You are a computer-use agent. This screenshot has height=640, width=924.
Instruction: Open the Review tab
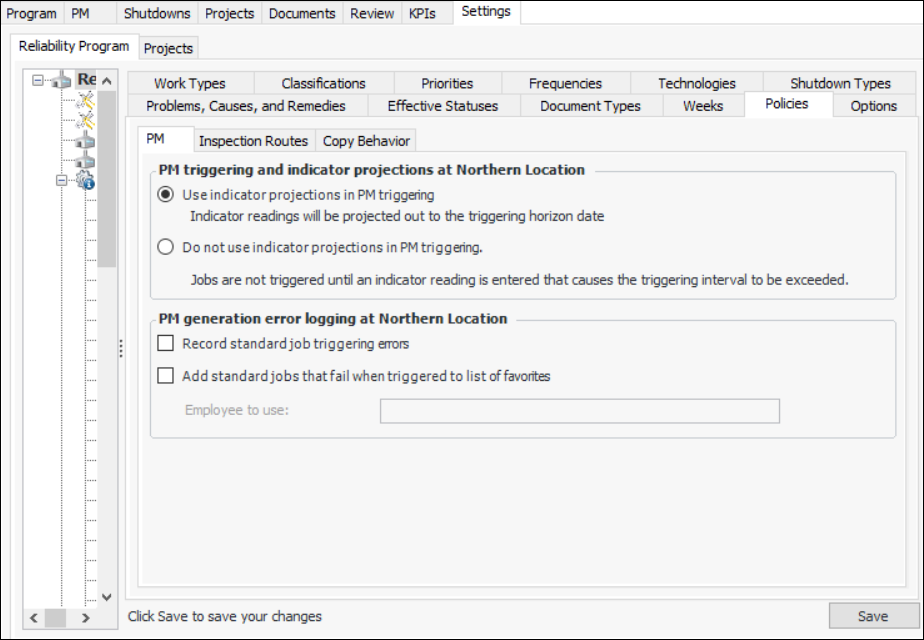372,14
